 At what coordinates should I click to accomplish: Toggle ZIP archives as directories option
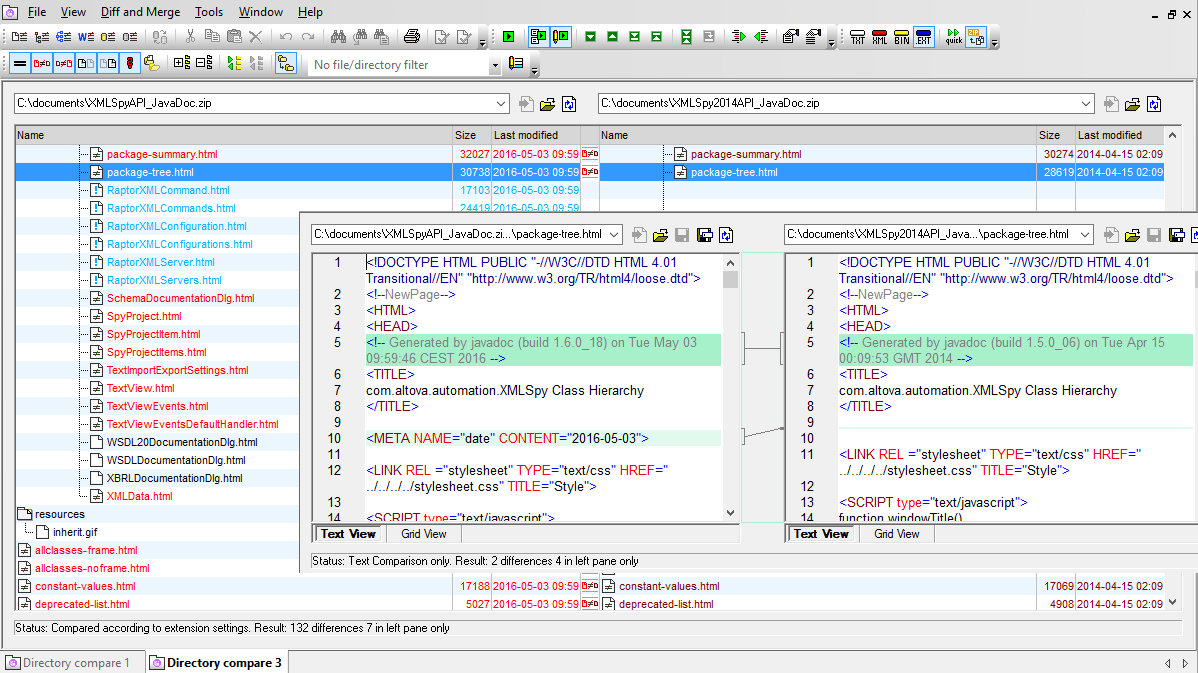tap(976, 37)
